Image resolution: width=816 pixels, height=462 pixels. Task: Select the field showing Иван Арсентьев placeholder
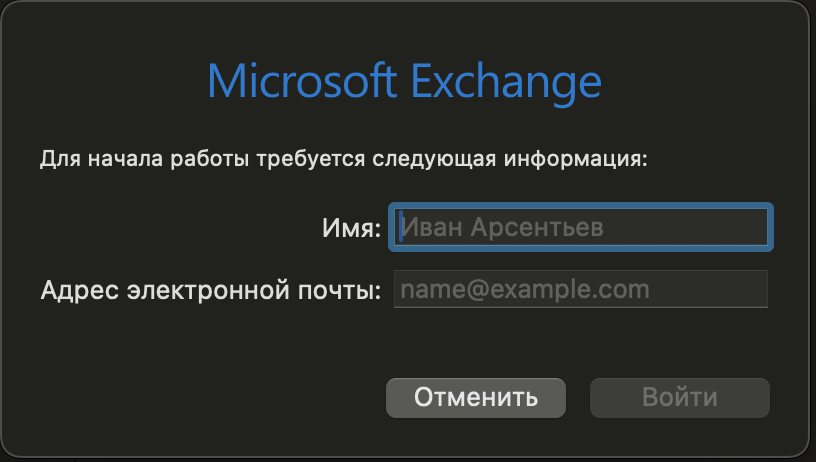tap(583, 227)
